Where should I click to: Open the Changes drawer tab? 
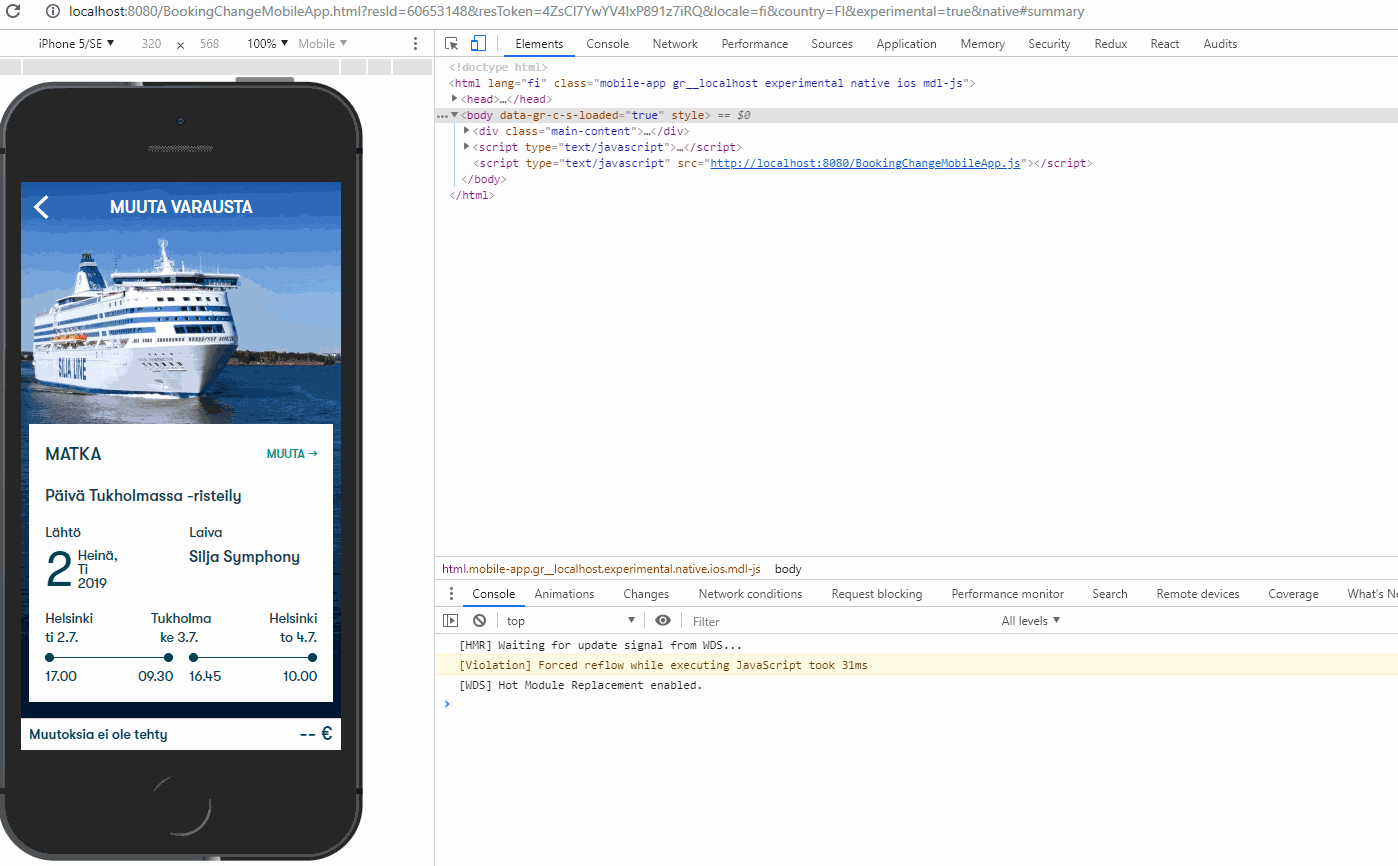click(646, 594)
